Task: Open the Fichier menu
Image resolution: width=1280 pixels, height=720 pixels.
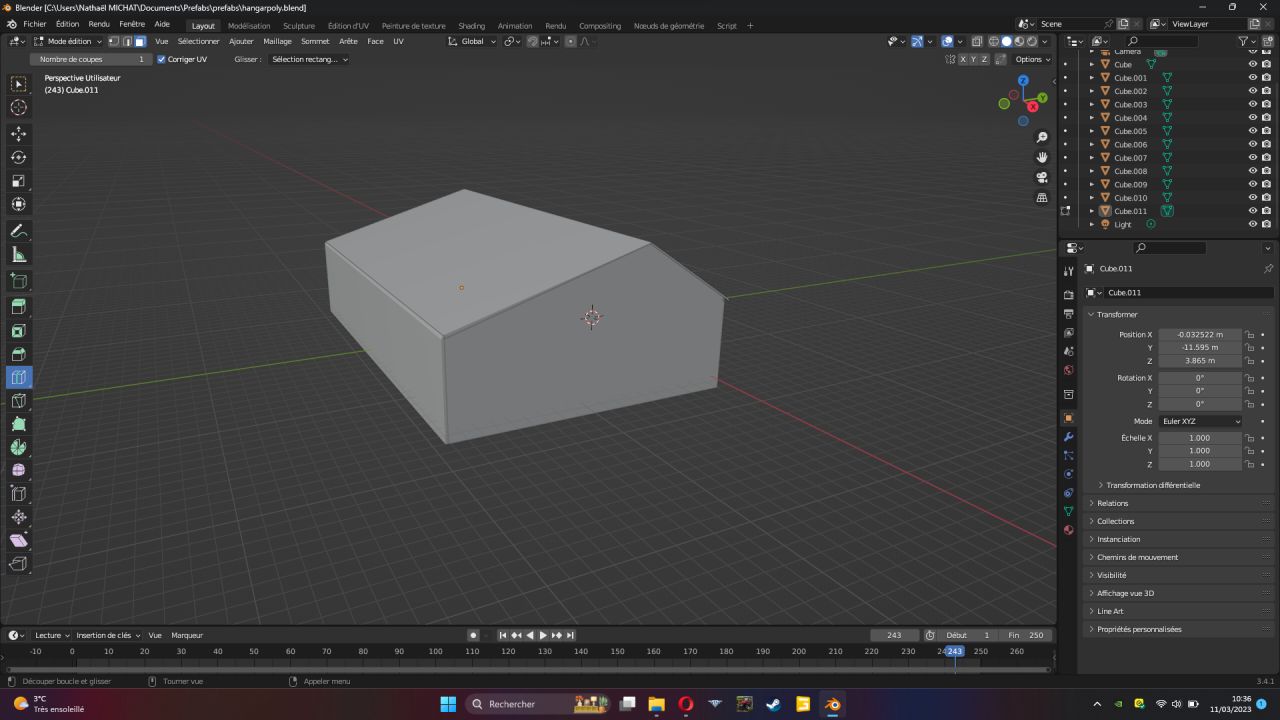Action: point(35,25)
